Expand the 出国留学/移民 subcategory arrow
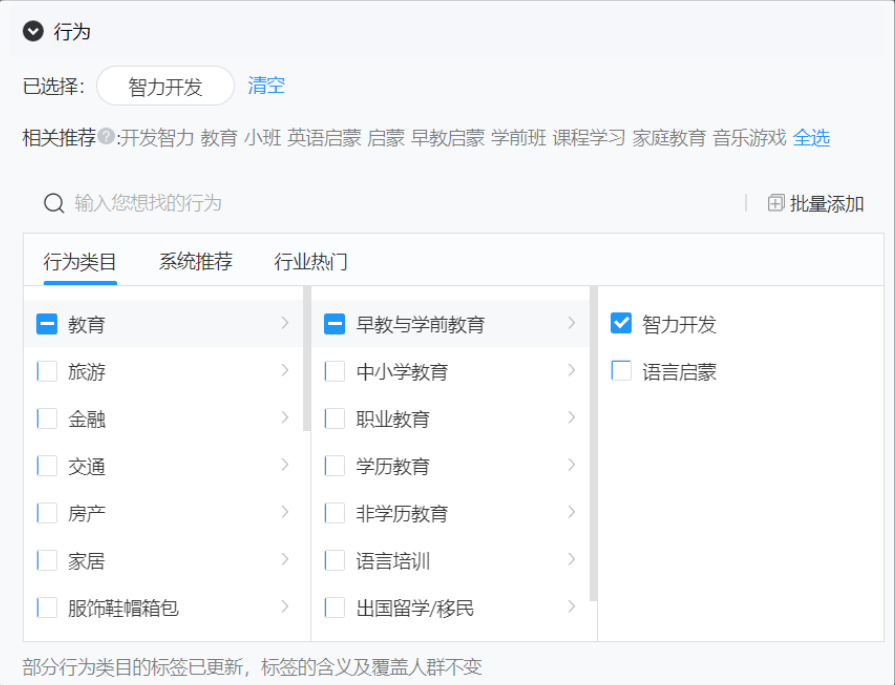This screenshot has height=685, width=895. point(571,608)
